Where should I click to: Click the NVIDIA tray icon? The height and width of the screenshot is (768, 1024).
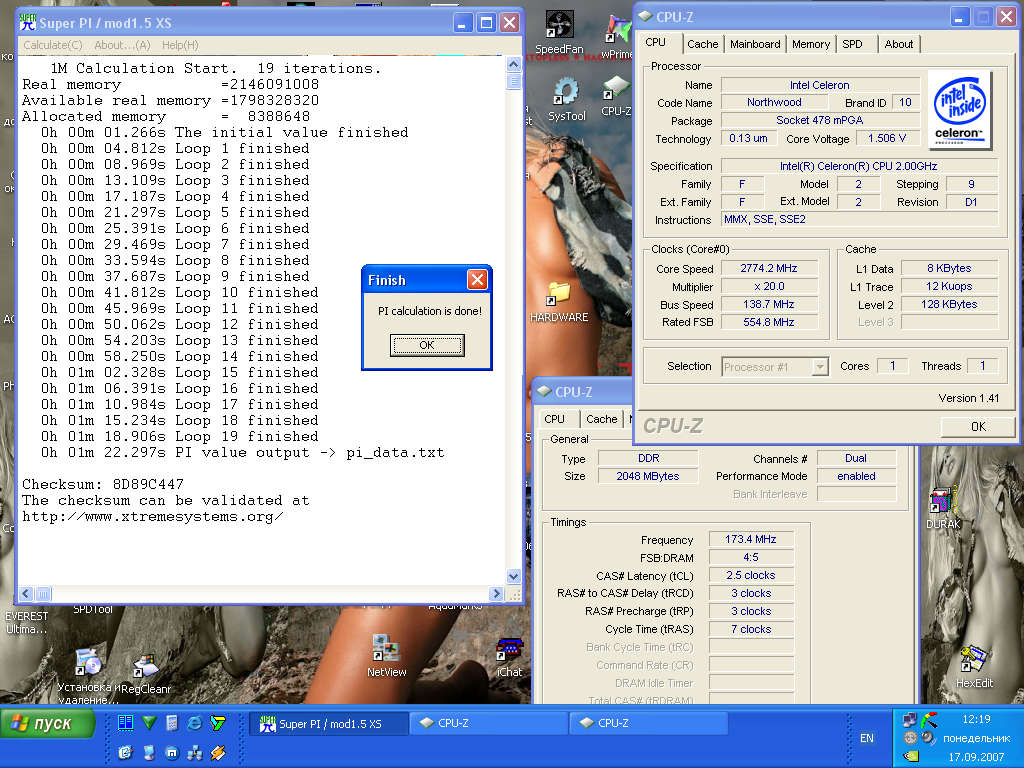[x=911, y=756]
